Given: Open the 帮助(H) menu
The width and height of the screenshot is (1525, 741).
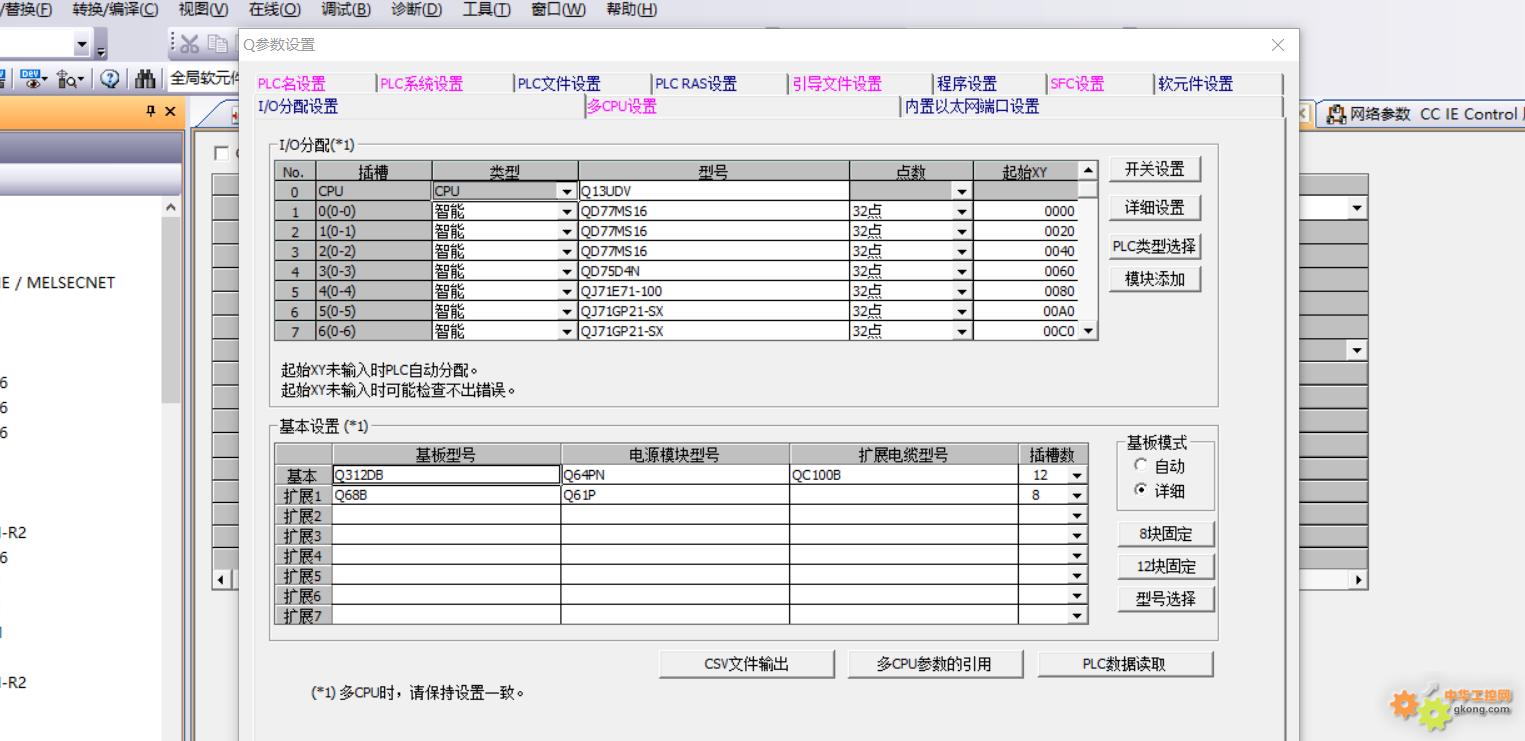Looking at the screenshot, I should [632, 10].
